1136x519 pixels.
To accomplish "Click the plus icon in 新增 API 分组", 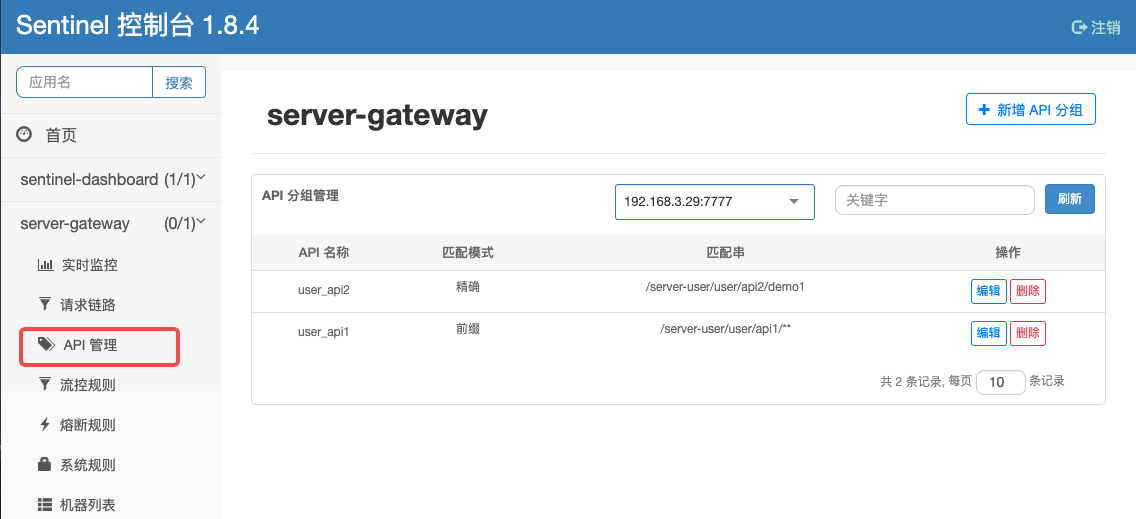I will click(x=984, y=109).
